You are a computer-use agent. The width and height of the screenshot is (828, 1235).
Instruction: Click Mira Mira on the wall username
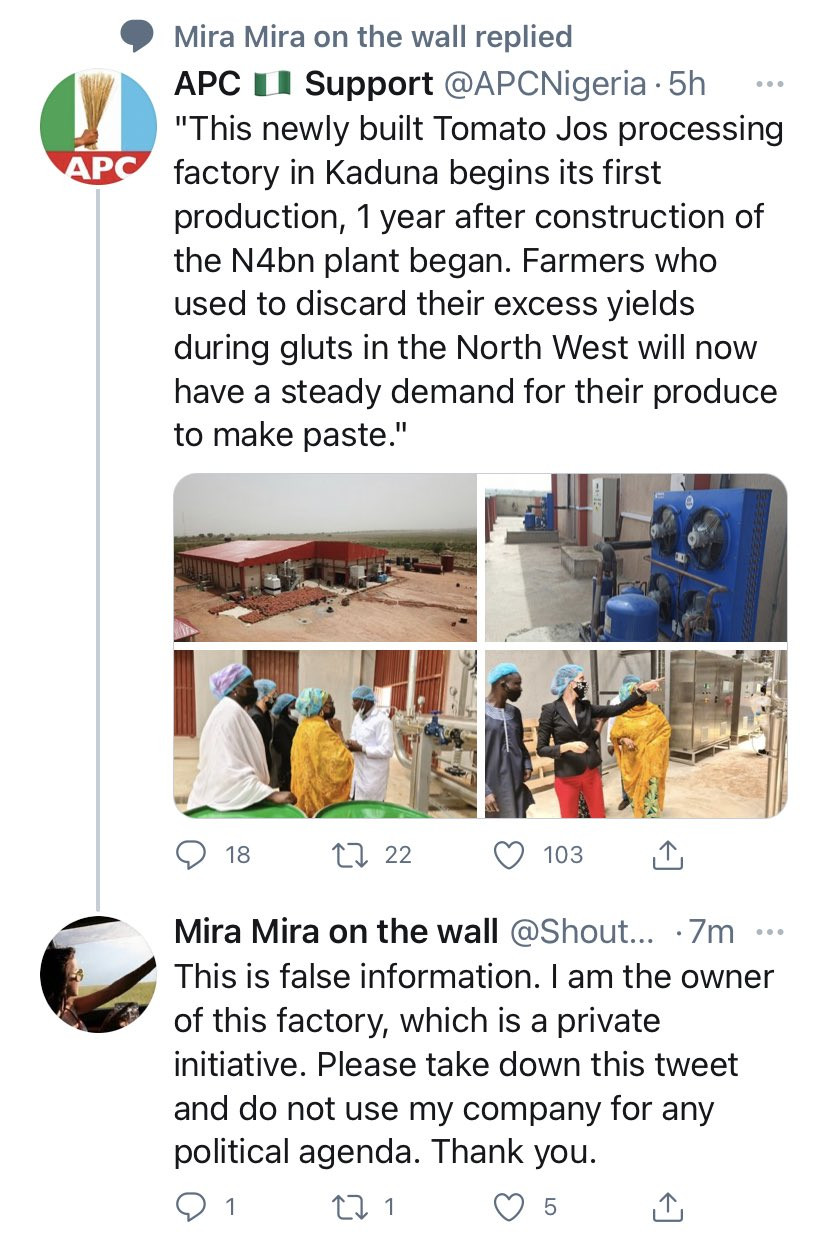[x=335, y=932]
